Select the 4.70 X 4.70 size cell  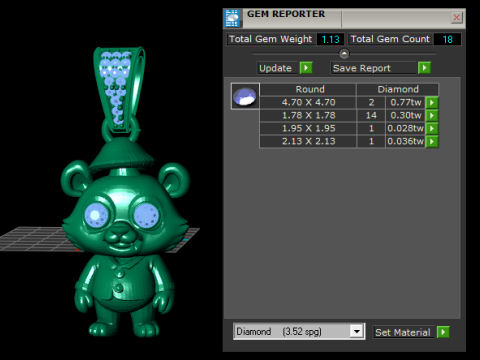308,102
